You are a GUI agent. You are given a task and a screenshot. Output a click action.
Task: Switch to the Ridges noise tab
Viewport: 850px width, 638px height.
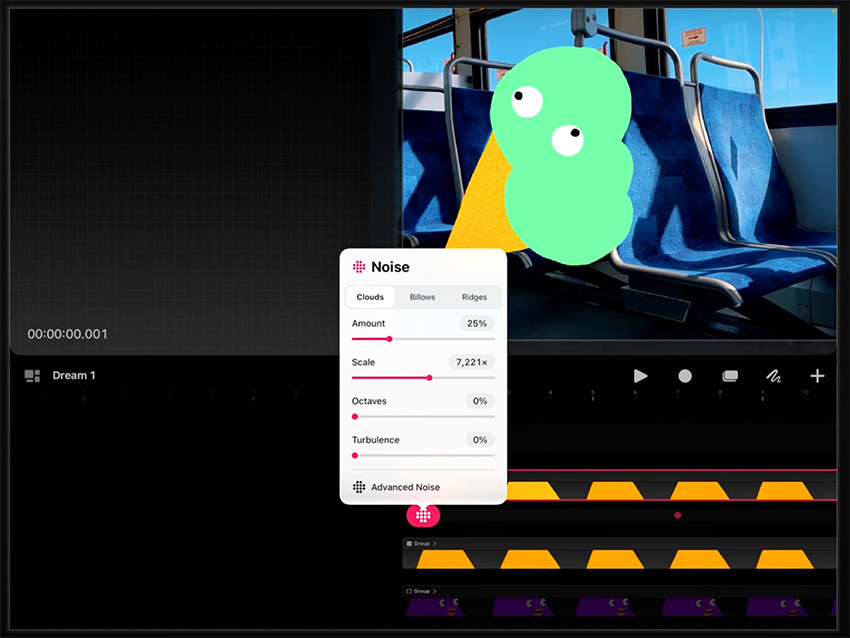coord(474,297)
